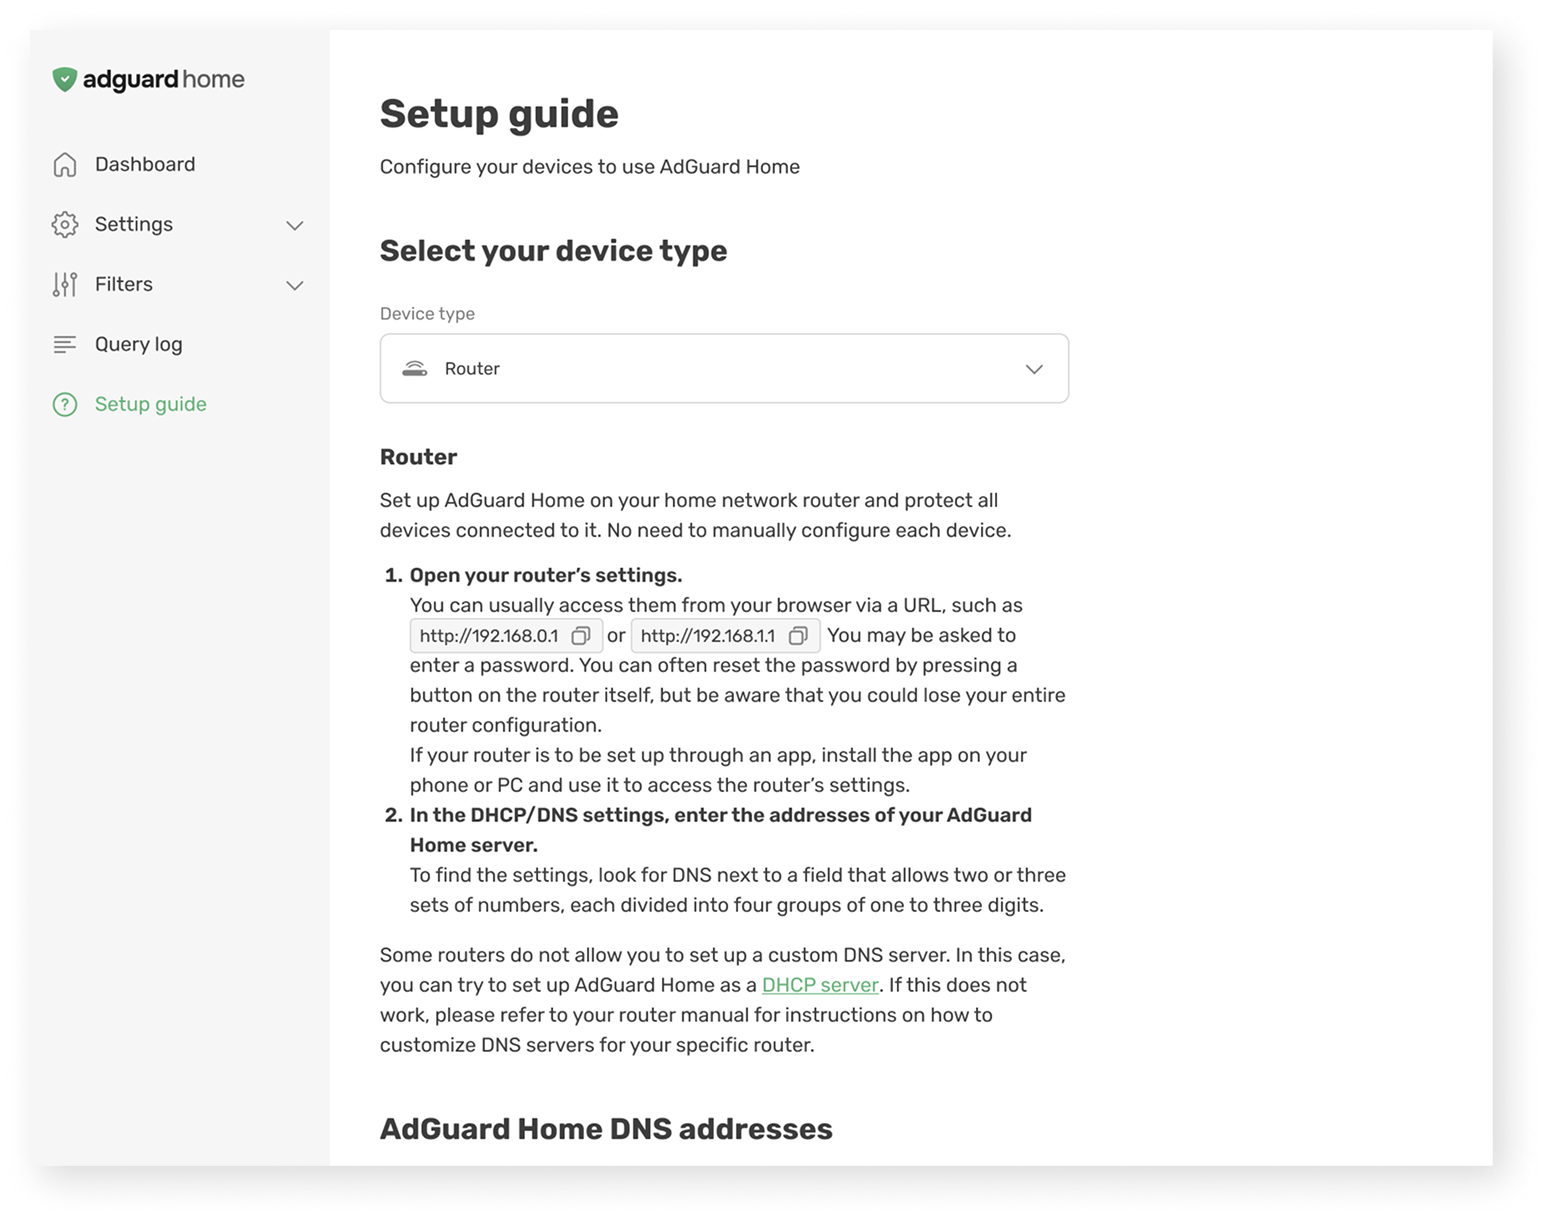Viewport: 1547px width, 1220px height.
Task: Click the 'Select your device type' heading
Action: pyautogui.click(x=553, y=251)
